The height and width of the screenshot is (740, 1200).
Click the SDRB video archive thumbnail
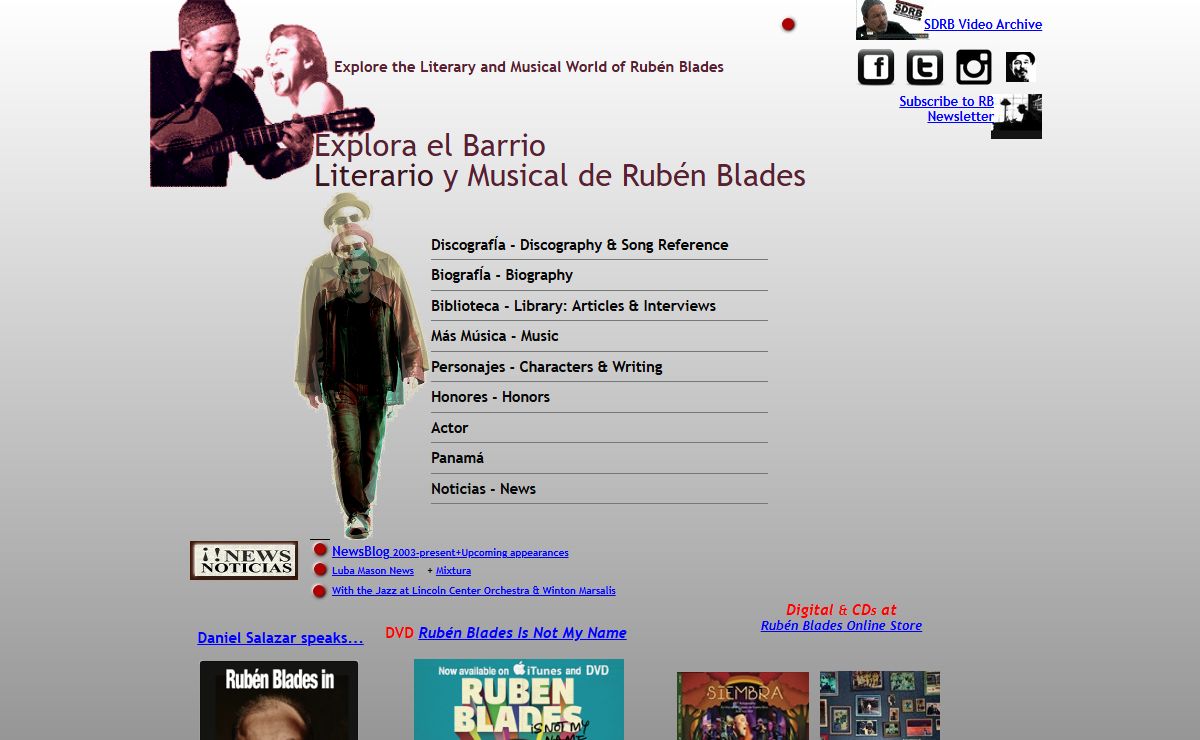pyautogui.click(x=891, y=20)
